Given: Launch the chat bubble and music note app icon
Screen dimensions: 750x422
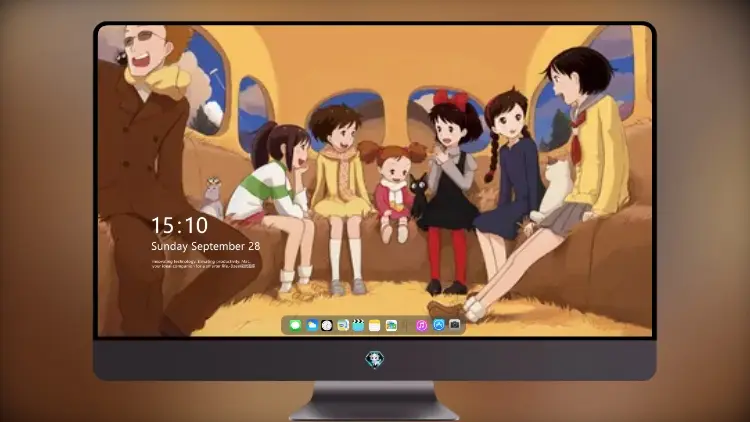Looking at the screenshot, I should click(x=342, y=326).
